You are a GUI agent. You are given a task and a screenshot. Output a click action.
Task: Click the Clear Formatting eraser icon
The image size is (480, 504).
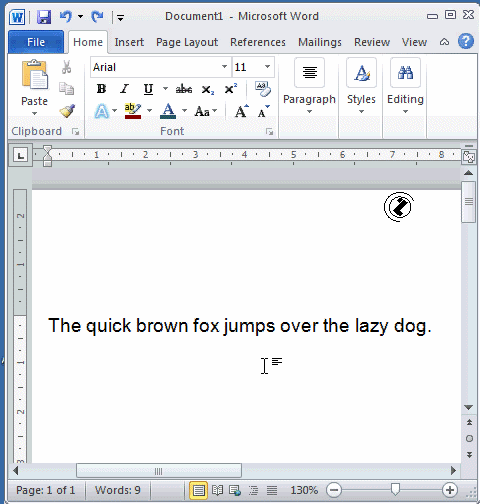tap(263, 89)
